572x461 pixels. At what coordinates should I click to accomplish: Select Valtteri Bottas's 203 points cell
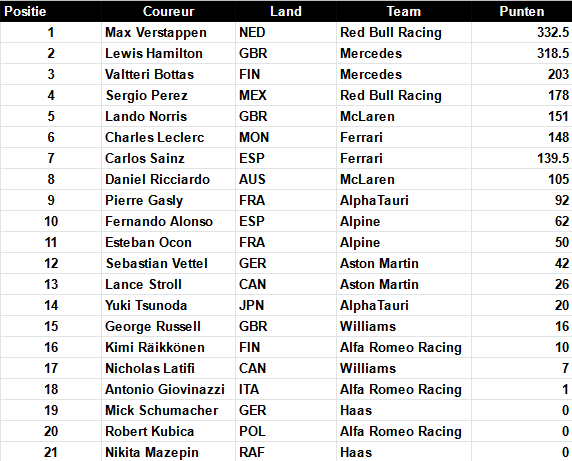[x=522, y=74]
